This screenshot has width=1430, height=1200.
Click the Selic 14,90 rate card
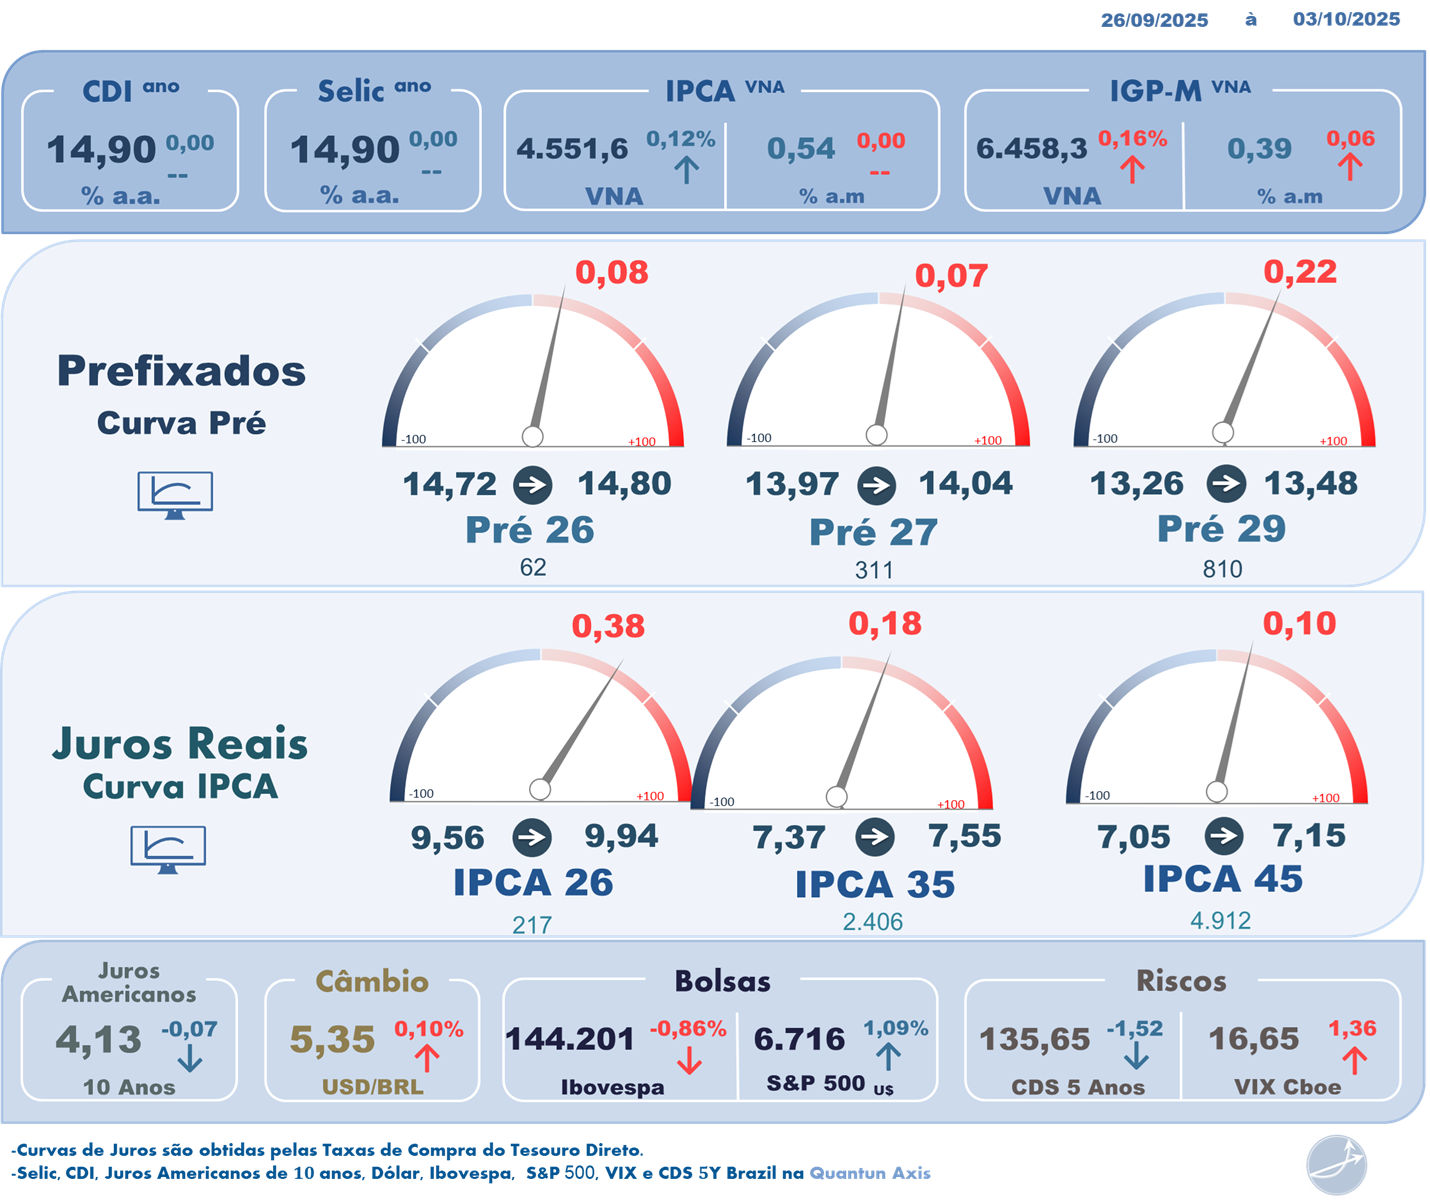[x=373, y=150]
